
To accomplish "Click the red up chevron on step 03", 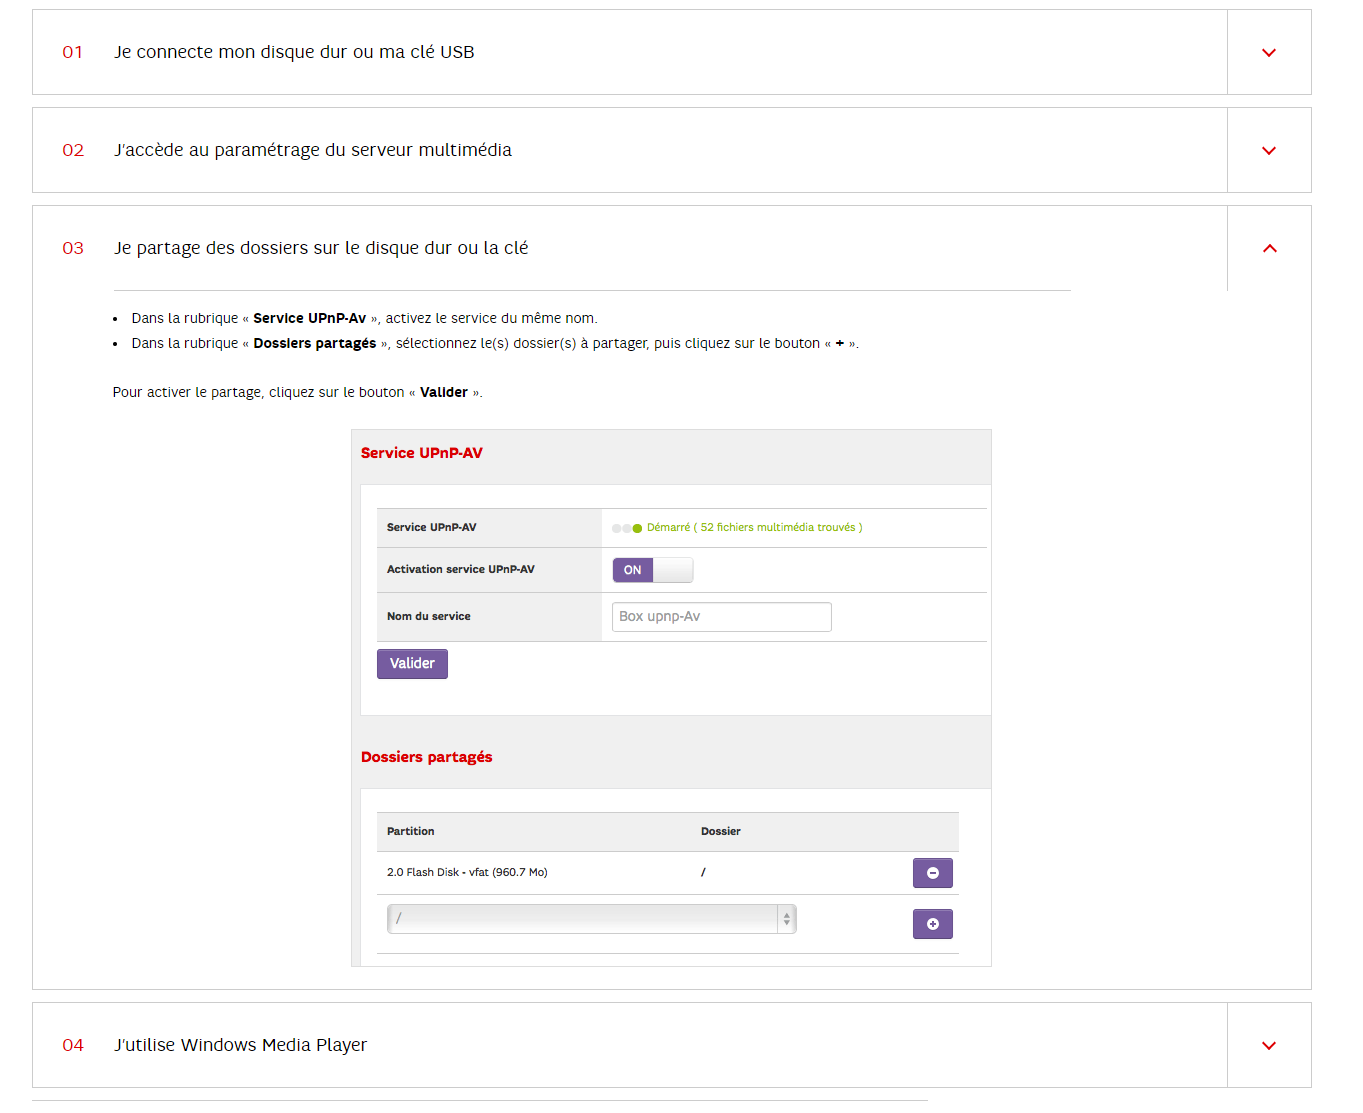I will click(x=1270, y=248).
